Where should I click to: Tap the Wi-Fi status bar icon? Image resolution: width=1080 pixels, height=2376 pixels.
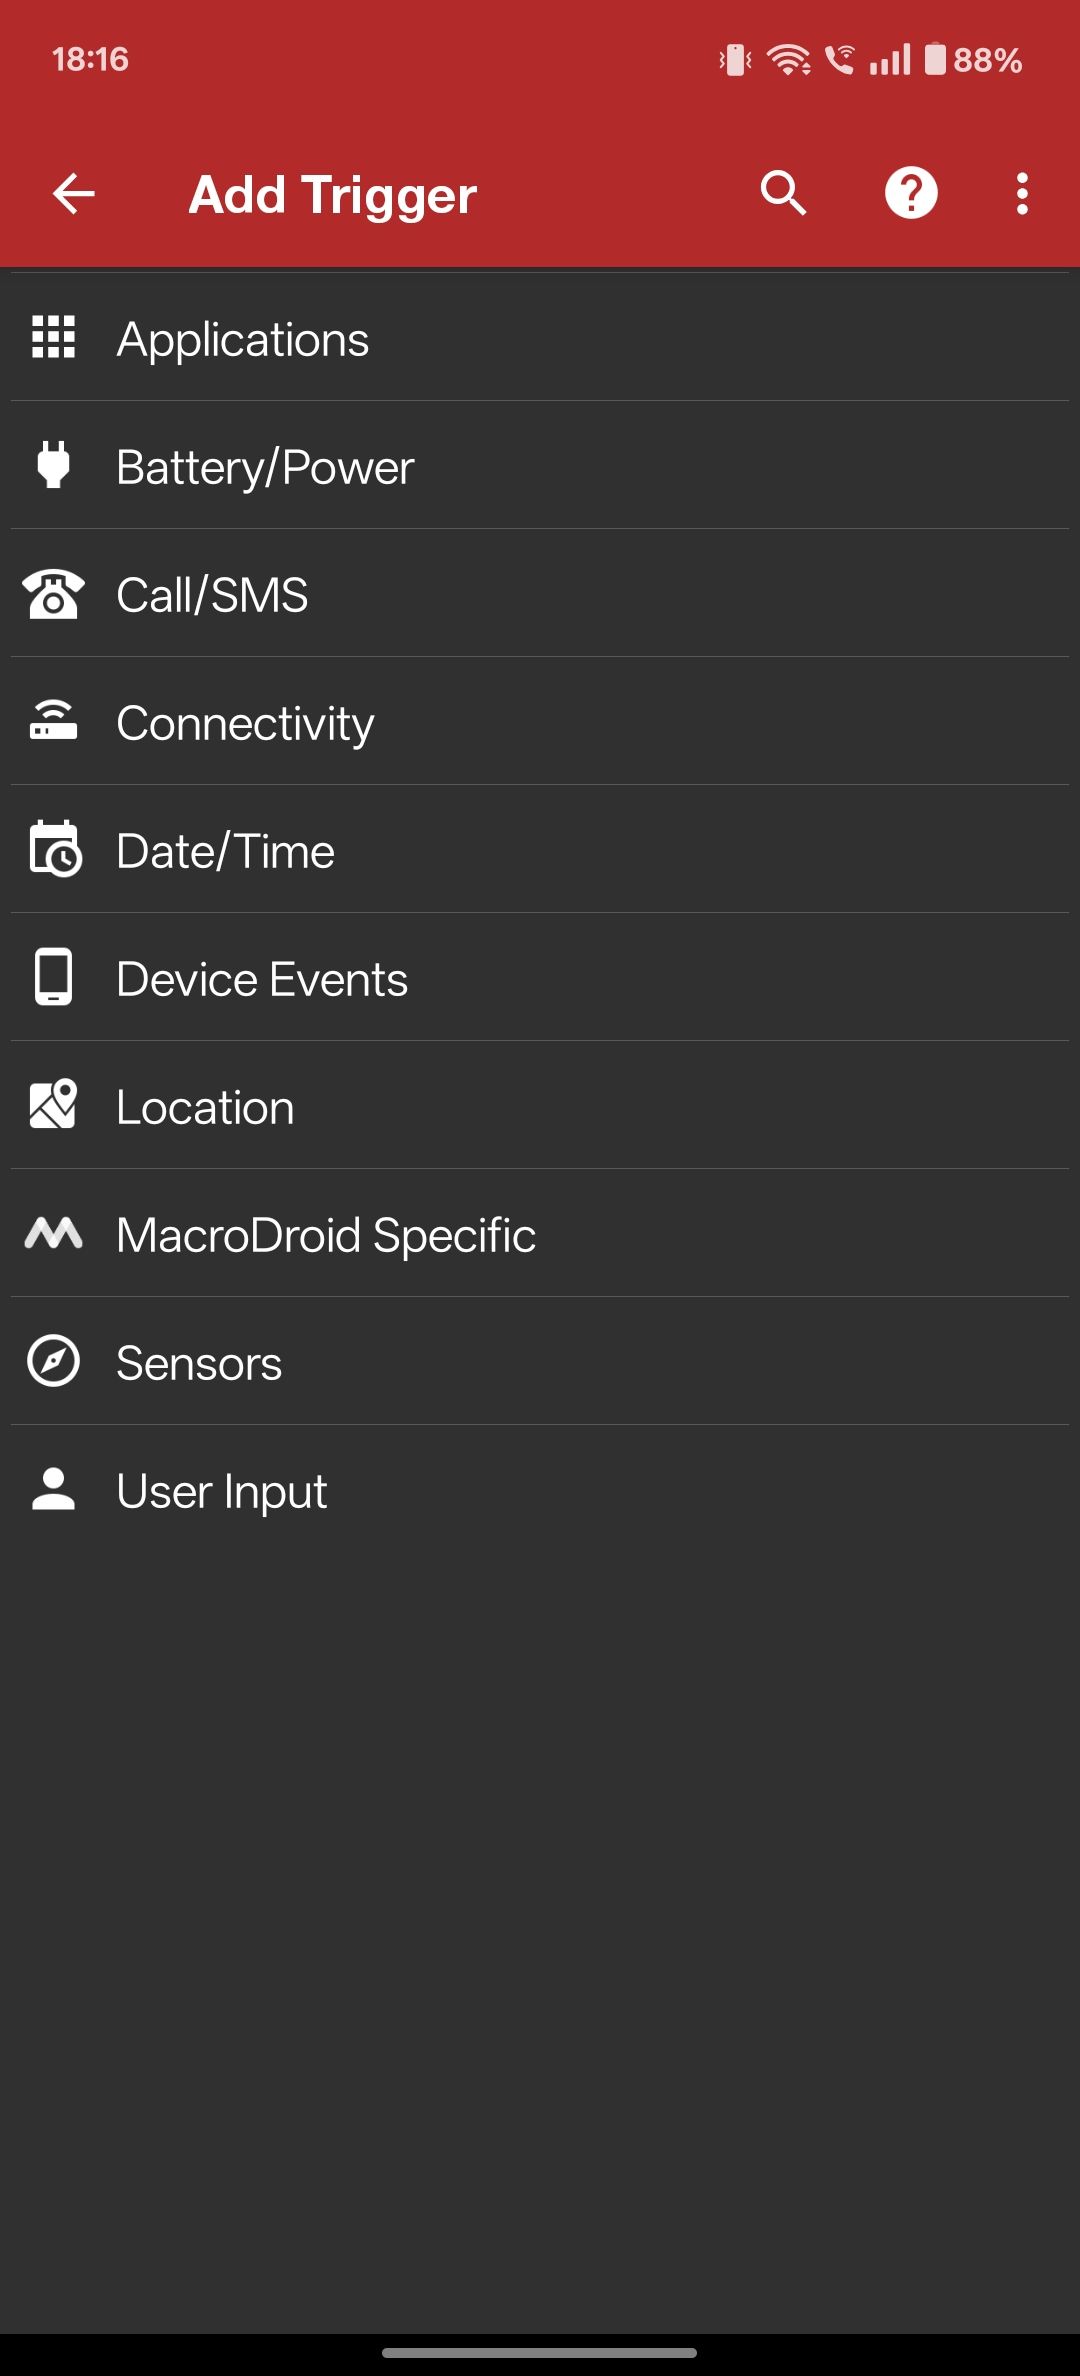click(789, 60)
